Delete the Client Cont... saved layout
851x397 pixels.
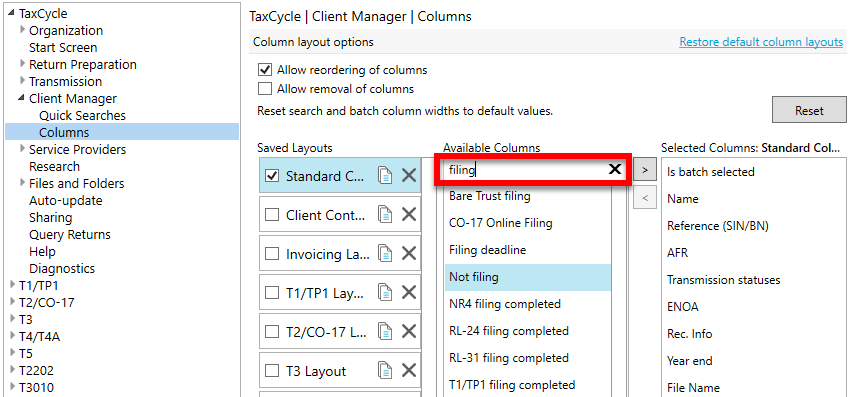(x=409, y=215)
